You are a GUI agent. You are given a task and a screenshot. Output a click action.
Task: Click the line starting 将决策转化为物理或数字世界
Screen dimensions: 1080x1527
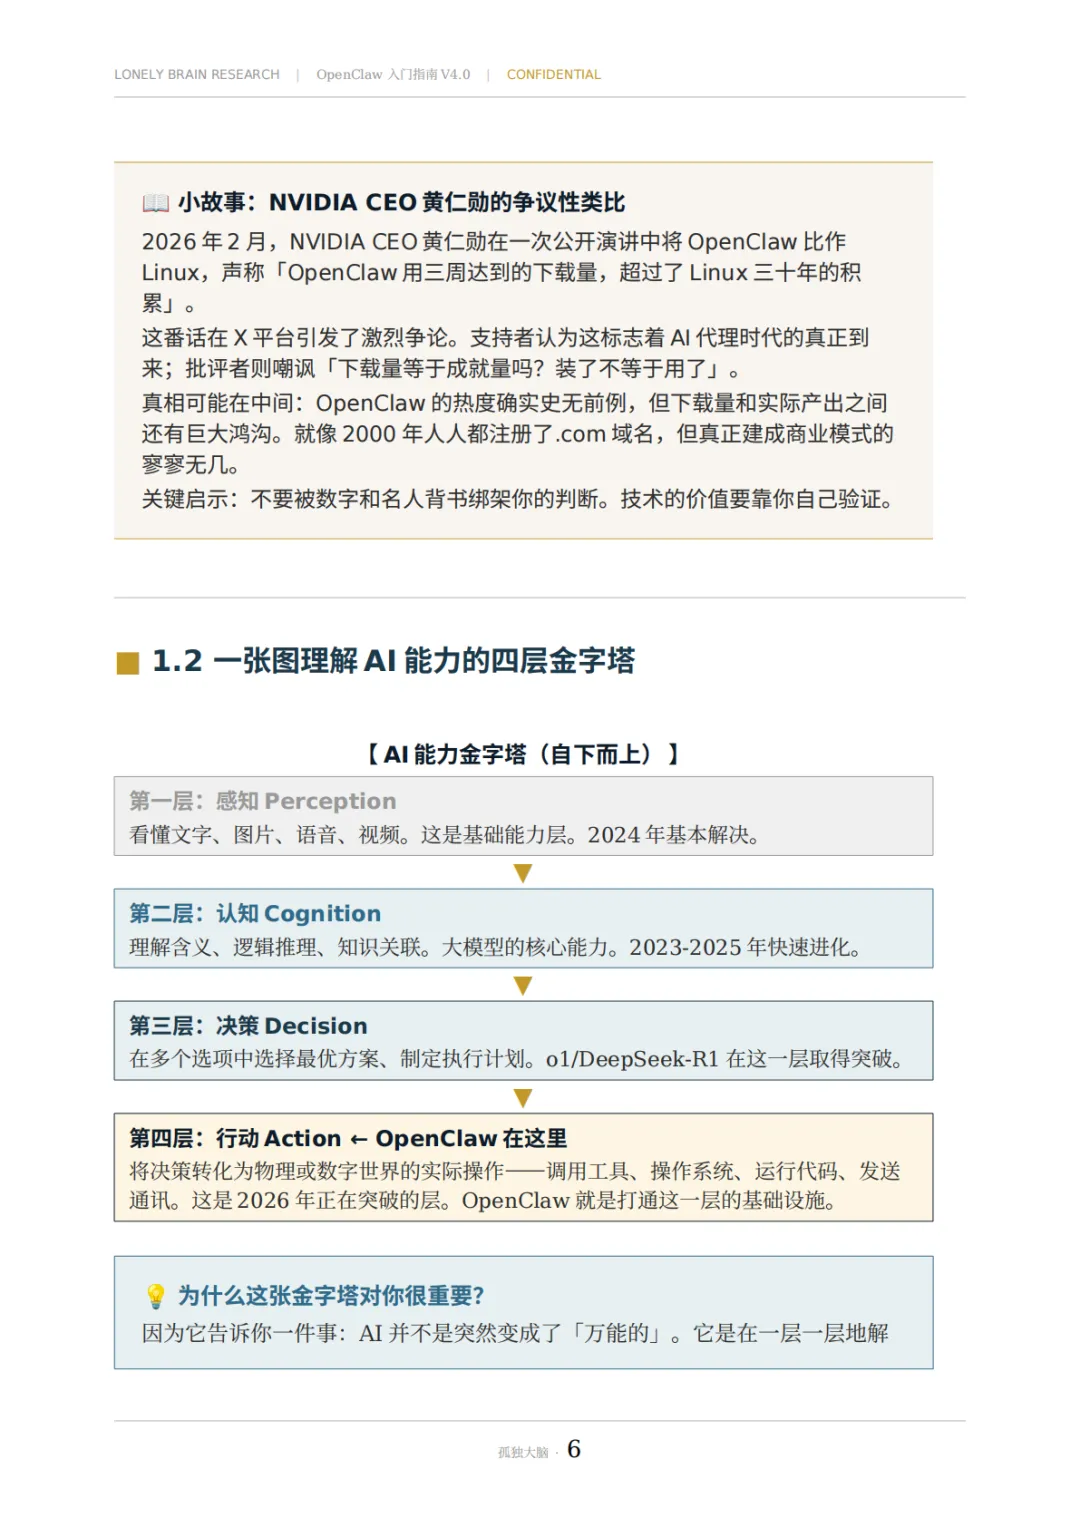tap(515, 1171)
